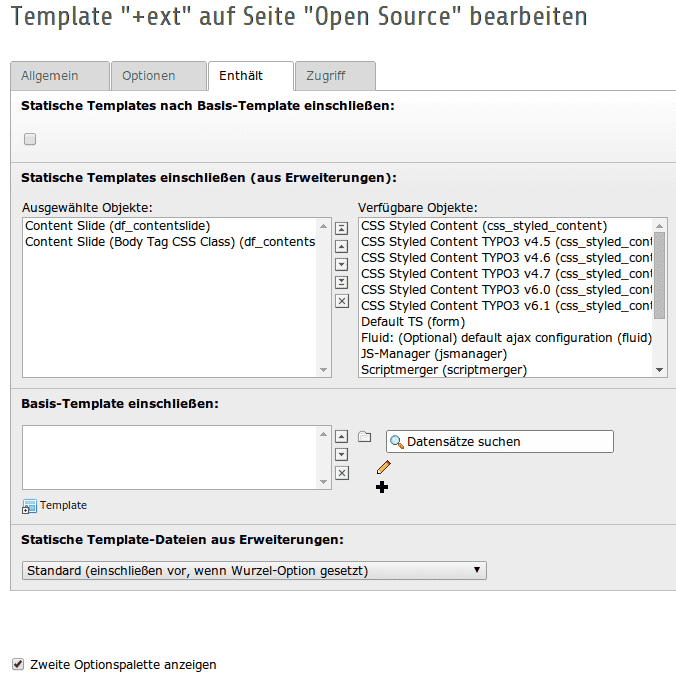Open the Statische Template-Dateien dropdown

tap(254, 570)
